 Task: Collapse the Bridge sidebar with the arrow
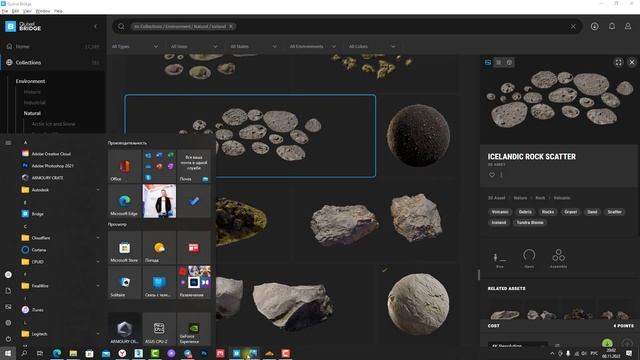point(96,26)
